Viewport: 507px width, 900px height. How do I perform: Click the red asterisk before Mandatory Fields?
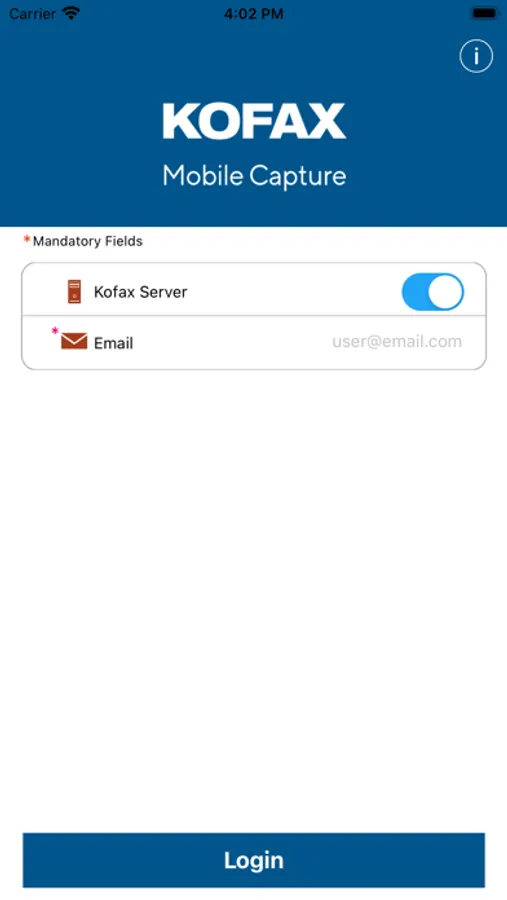(x=27, y=239)
